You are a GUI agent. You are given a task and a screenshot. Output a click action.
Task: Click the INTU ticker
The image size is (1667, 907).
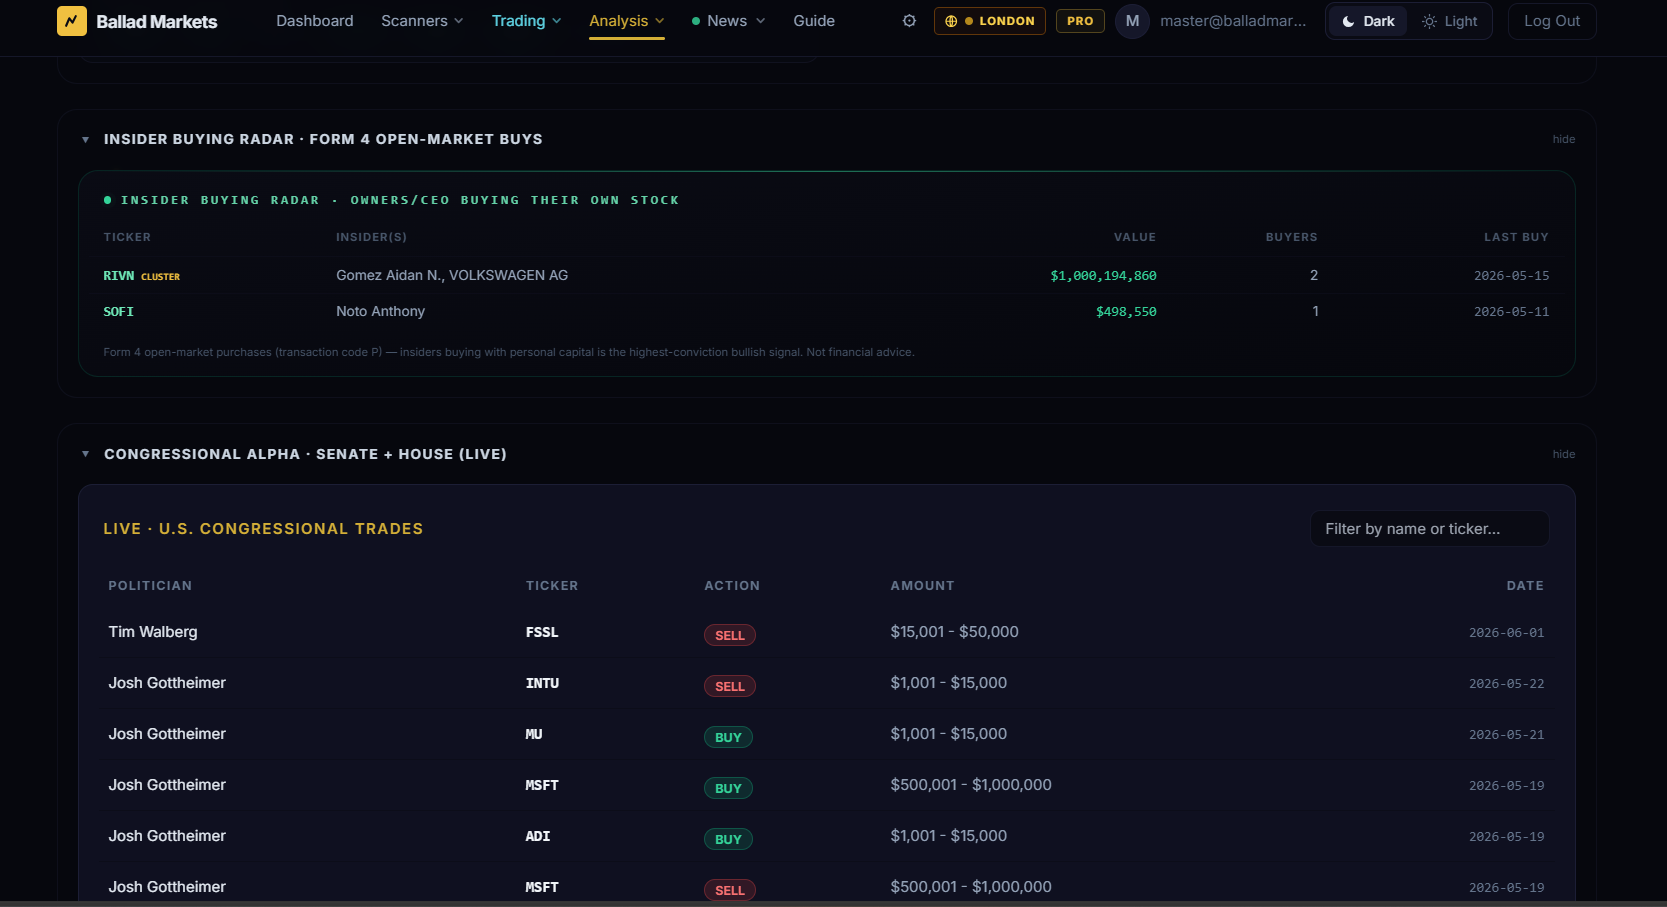tap(542, 684)
